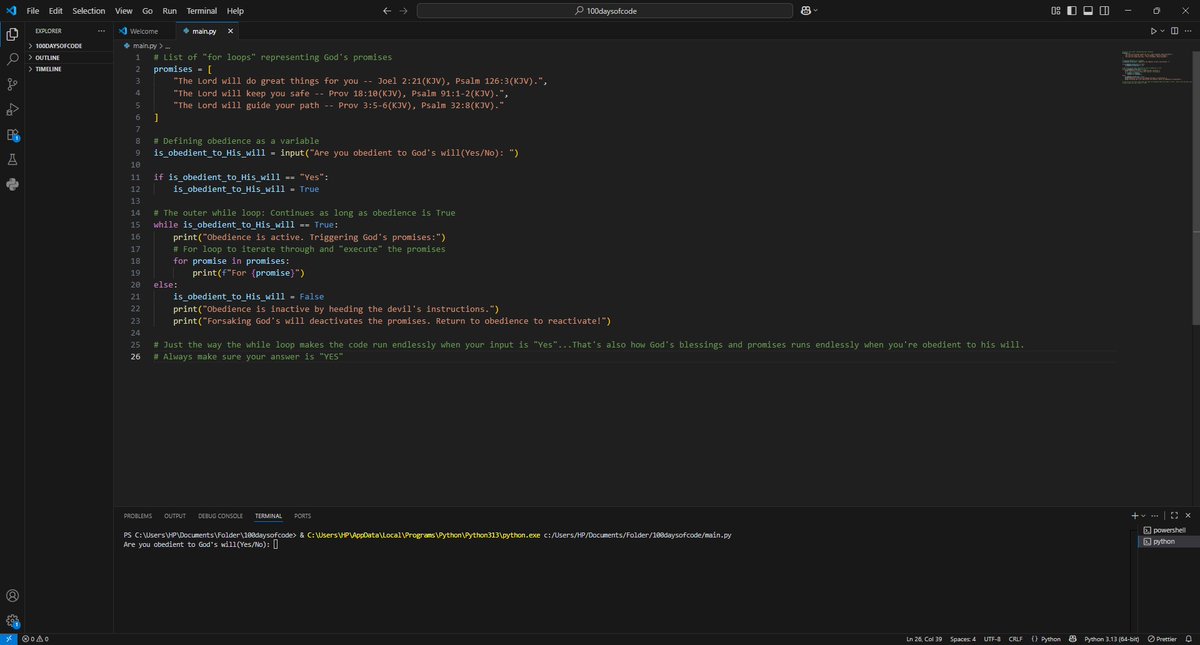This screenshot has width=1200, height=645.
Task: Open the Accounts menu icon
Action: click(x=12, y=596)
